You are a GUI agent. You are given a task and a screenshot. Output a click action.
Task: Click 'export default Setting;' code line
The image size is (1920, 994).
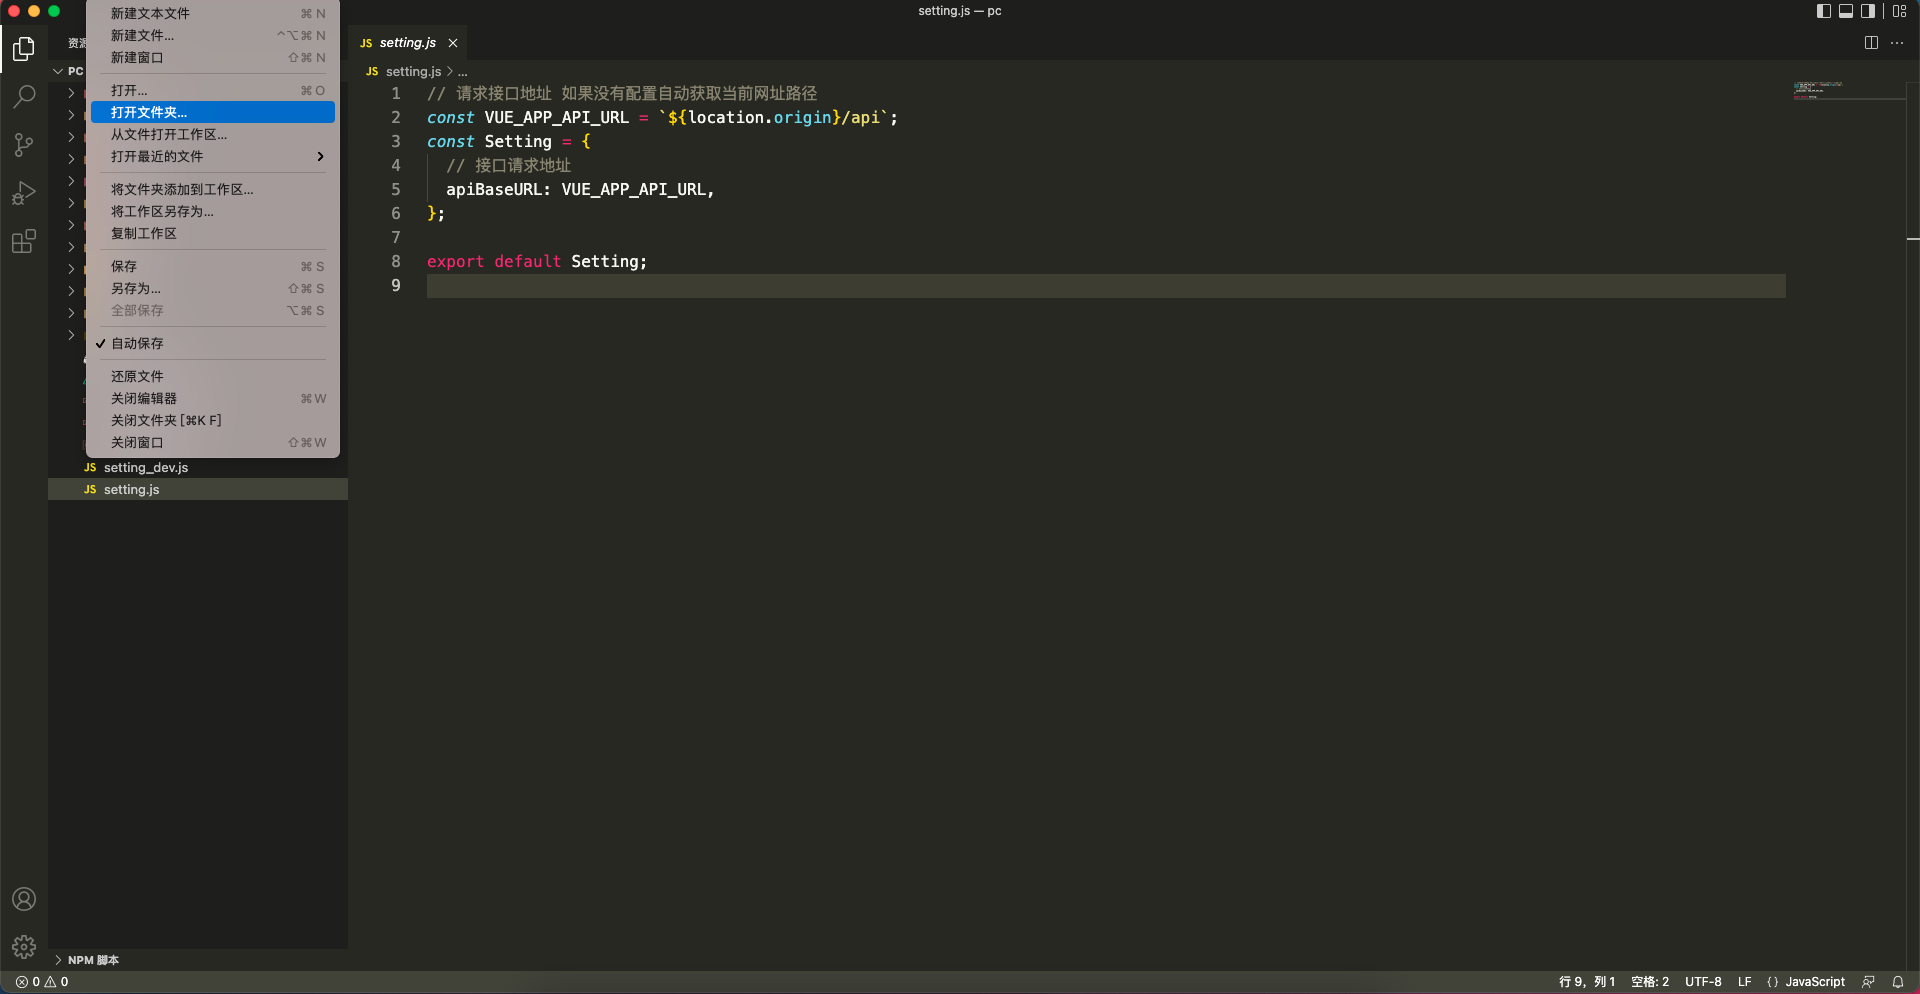[537, 262]
